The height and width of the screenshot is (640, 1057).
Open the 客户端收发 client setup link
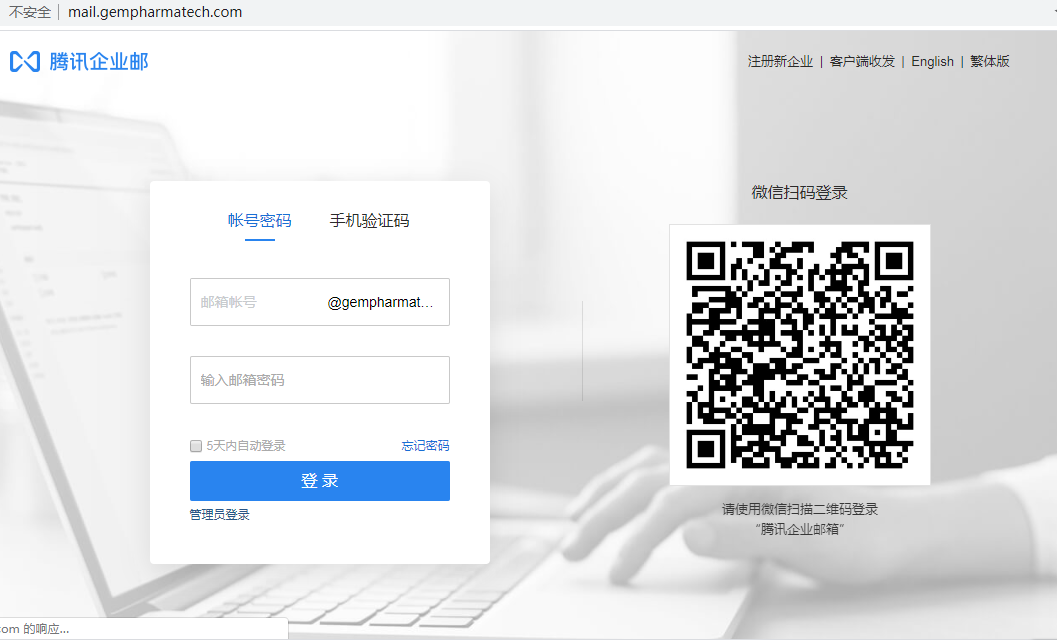point(862,61)
